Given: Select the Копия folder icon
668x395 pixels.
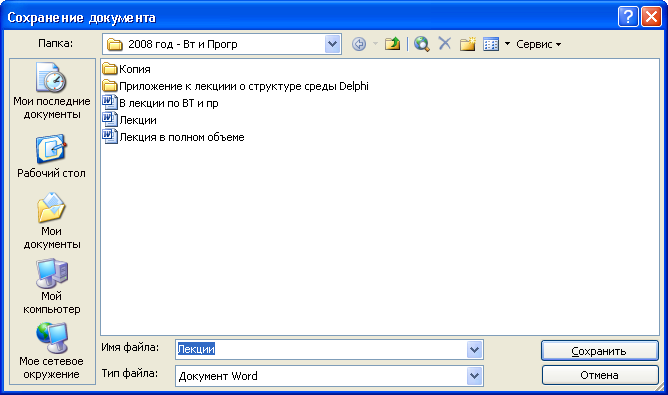Looking at the screenshot, I should pyautogui.click(x=110, y=69).
